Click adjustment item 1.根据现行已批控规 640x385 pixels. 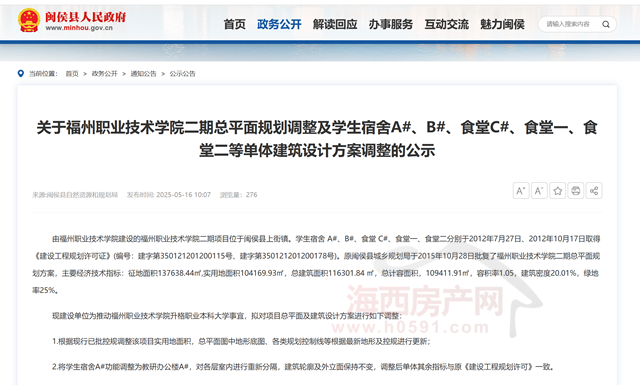[241, 341]
